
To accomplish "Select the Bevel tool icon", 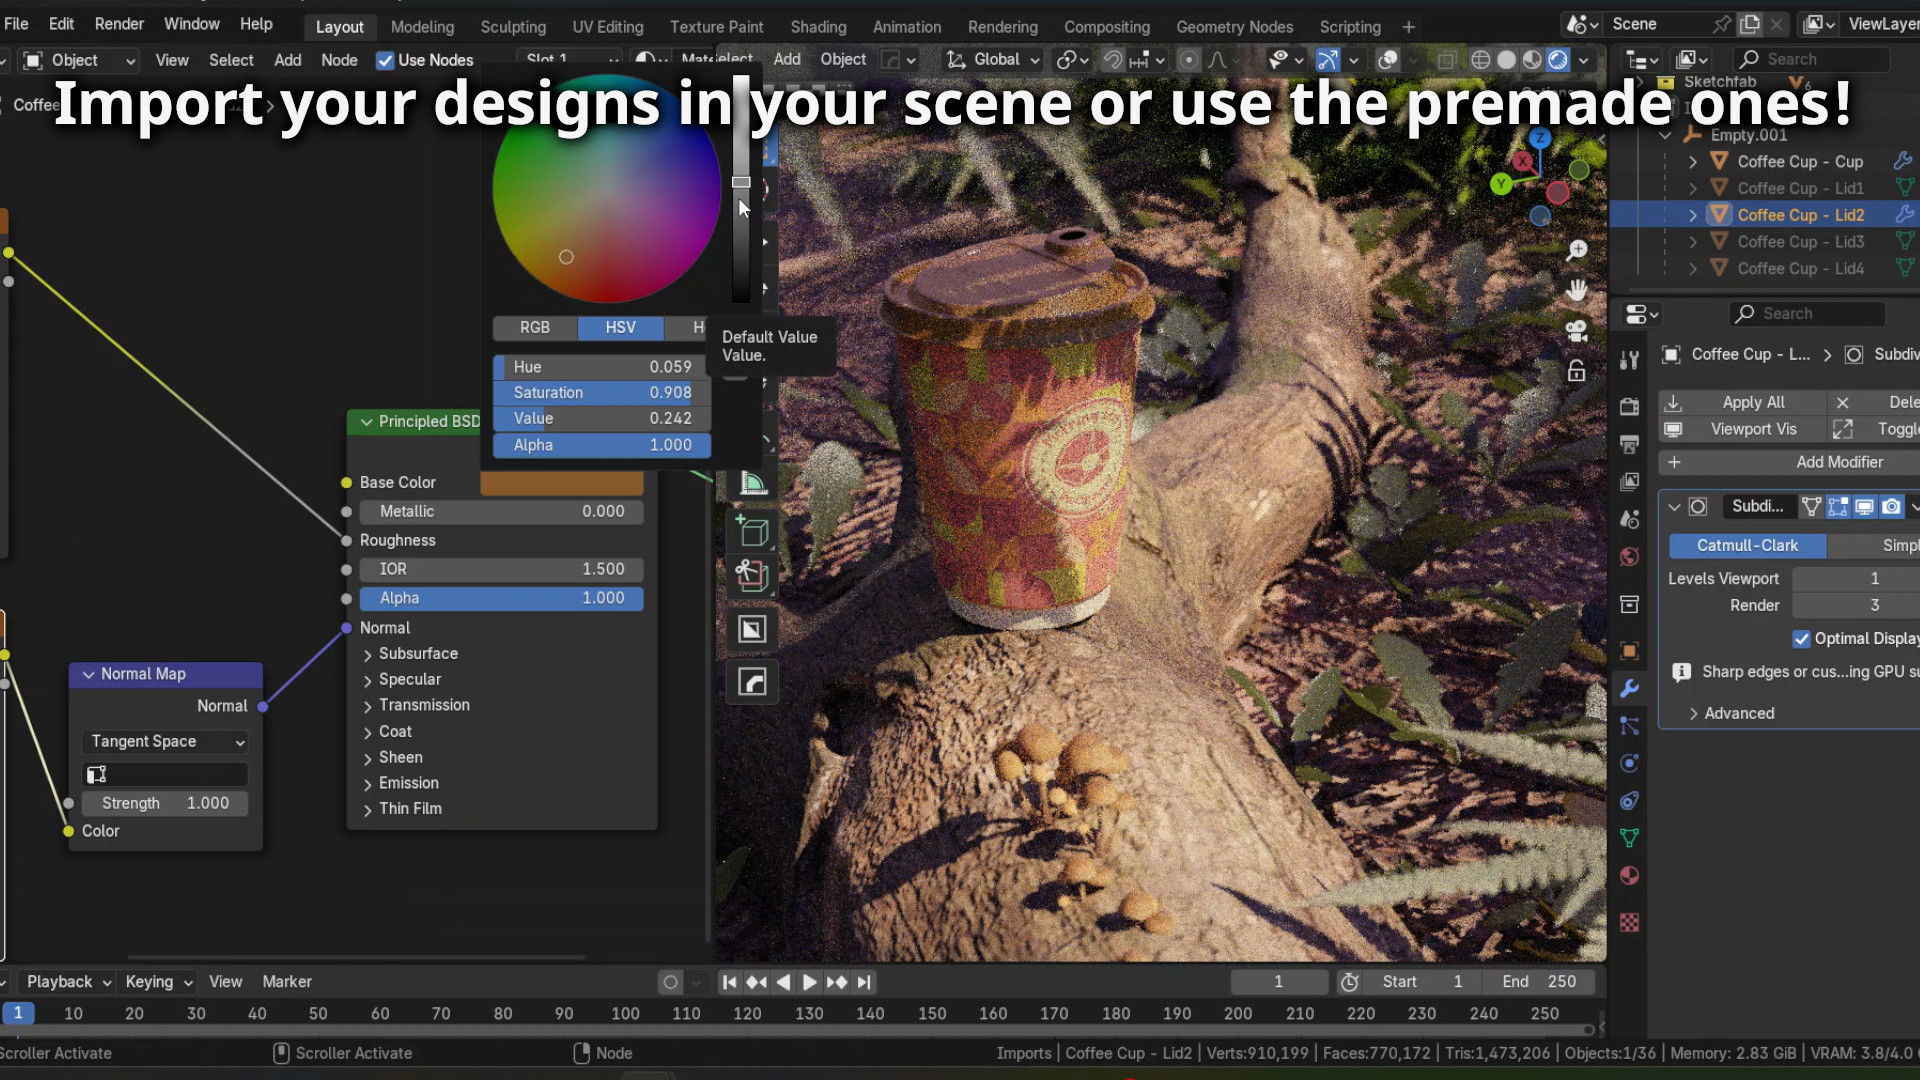I will click(x=752, y=682).
